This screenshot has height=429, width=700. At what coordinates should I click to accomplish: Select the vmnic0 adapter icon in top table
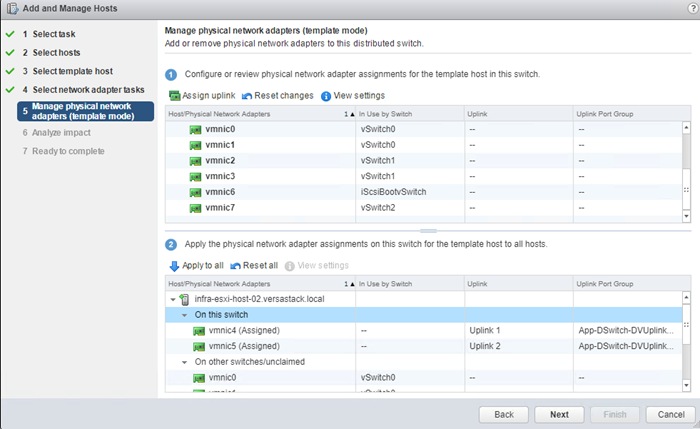coord(195,129)
